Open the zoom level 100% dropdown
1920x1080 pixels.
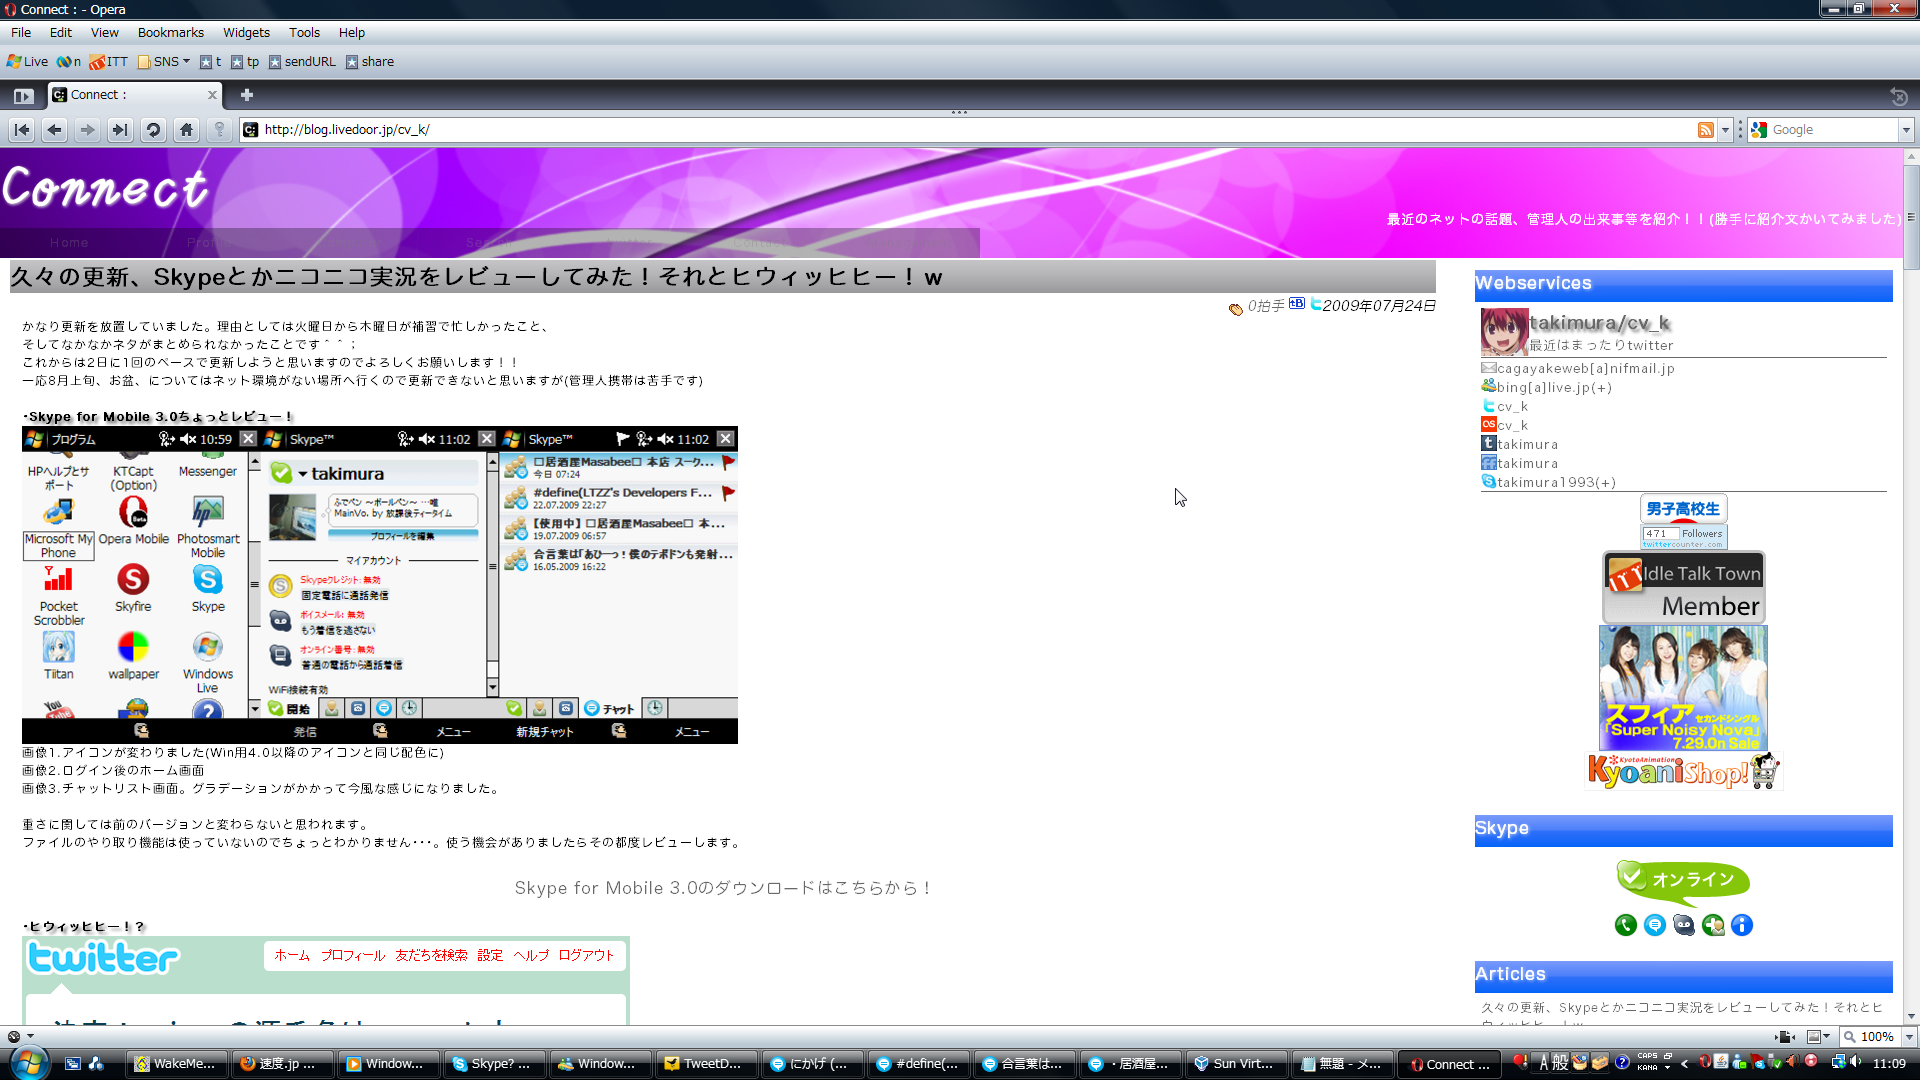pos(1909,1037)
